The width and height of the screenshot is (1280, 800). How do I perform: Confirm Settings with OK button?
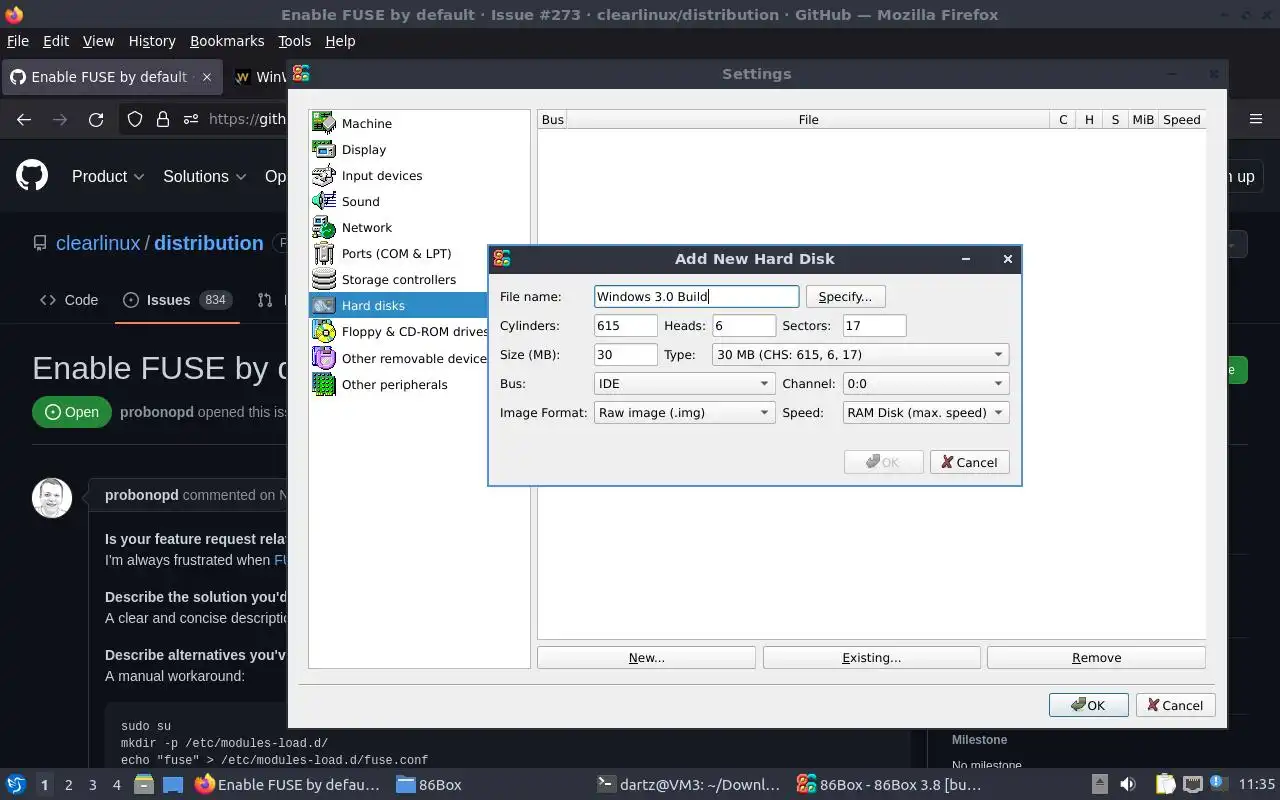pos(1088,705)
